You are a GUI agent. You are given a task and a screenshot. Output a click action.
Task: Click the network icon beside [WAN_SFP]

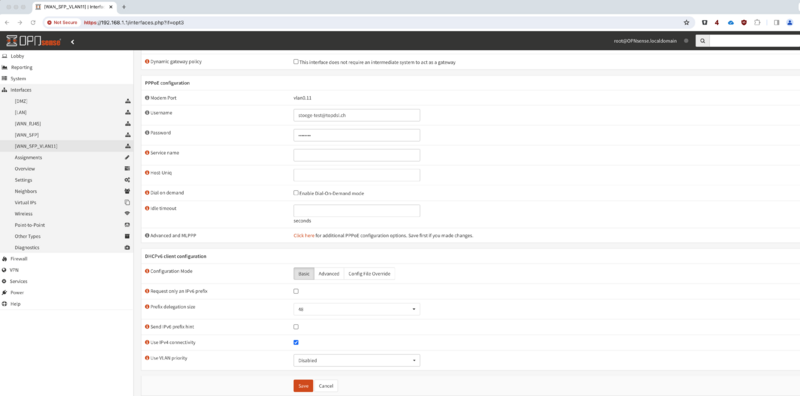[128, 135]
